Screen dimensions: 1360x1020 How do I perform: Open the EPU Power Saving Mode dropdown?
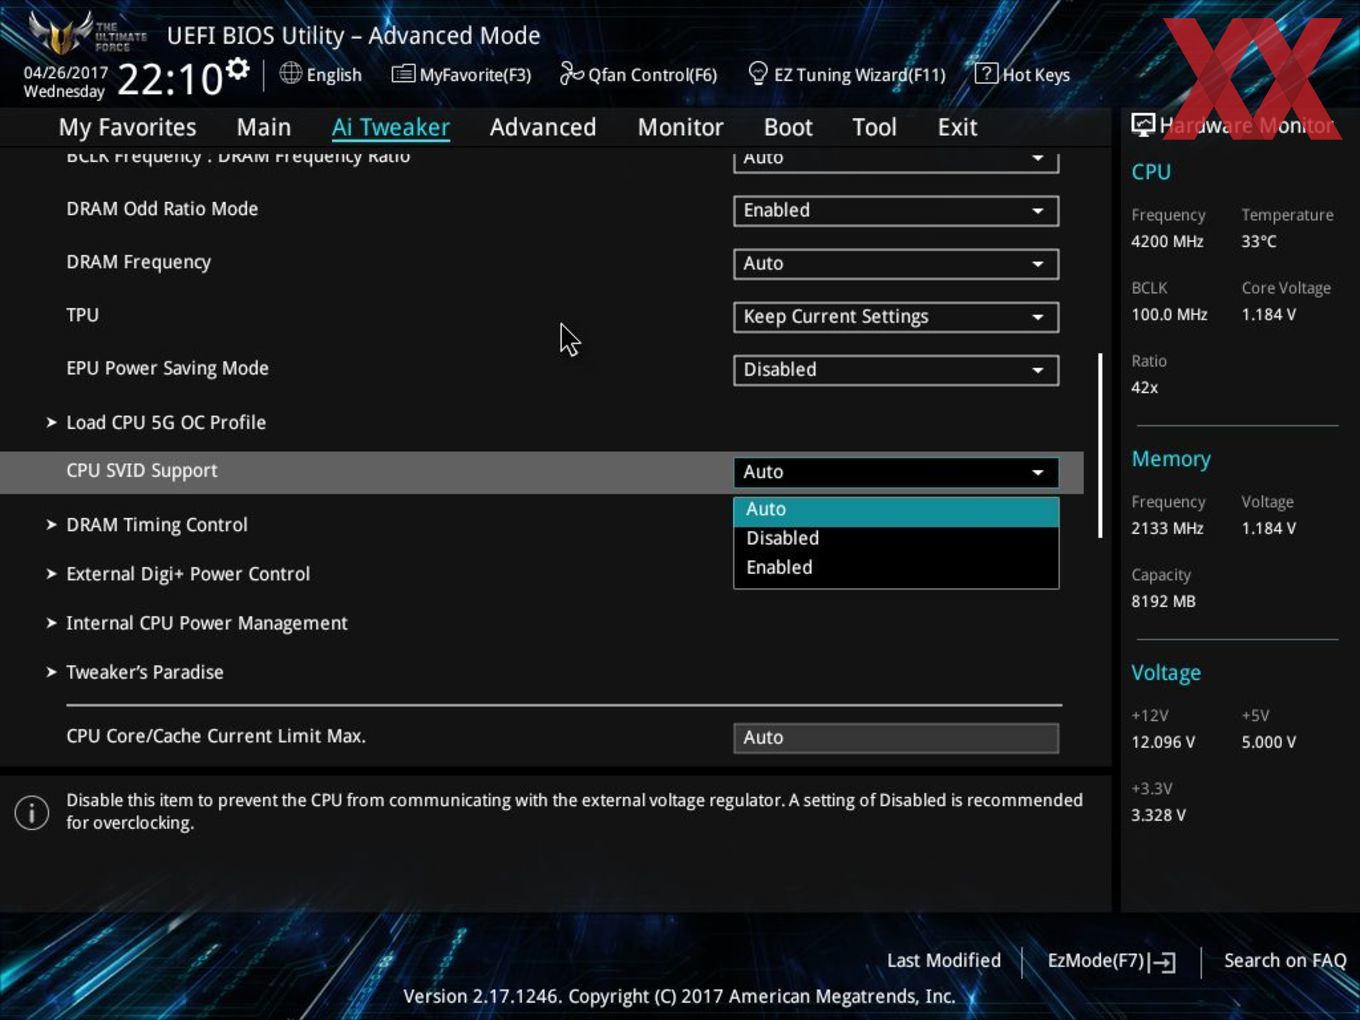pyautogui.click(x=896, y=370)
